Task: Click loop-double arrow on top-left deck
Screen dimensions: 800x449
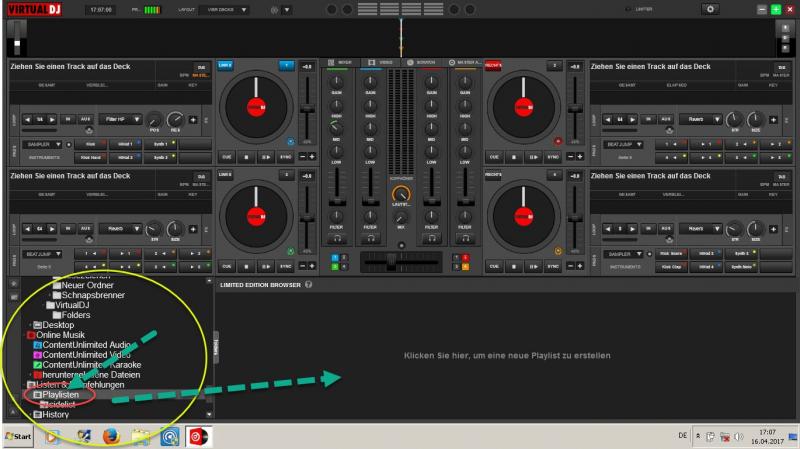Action: click(x=52, y=119)
